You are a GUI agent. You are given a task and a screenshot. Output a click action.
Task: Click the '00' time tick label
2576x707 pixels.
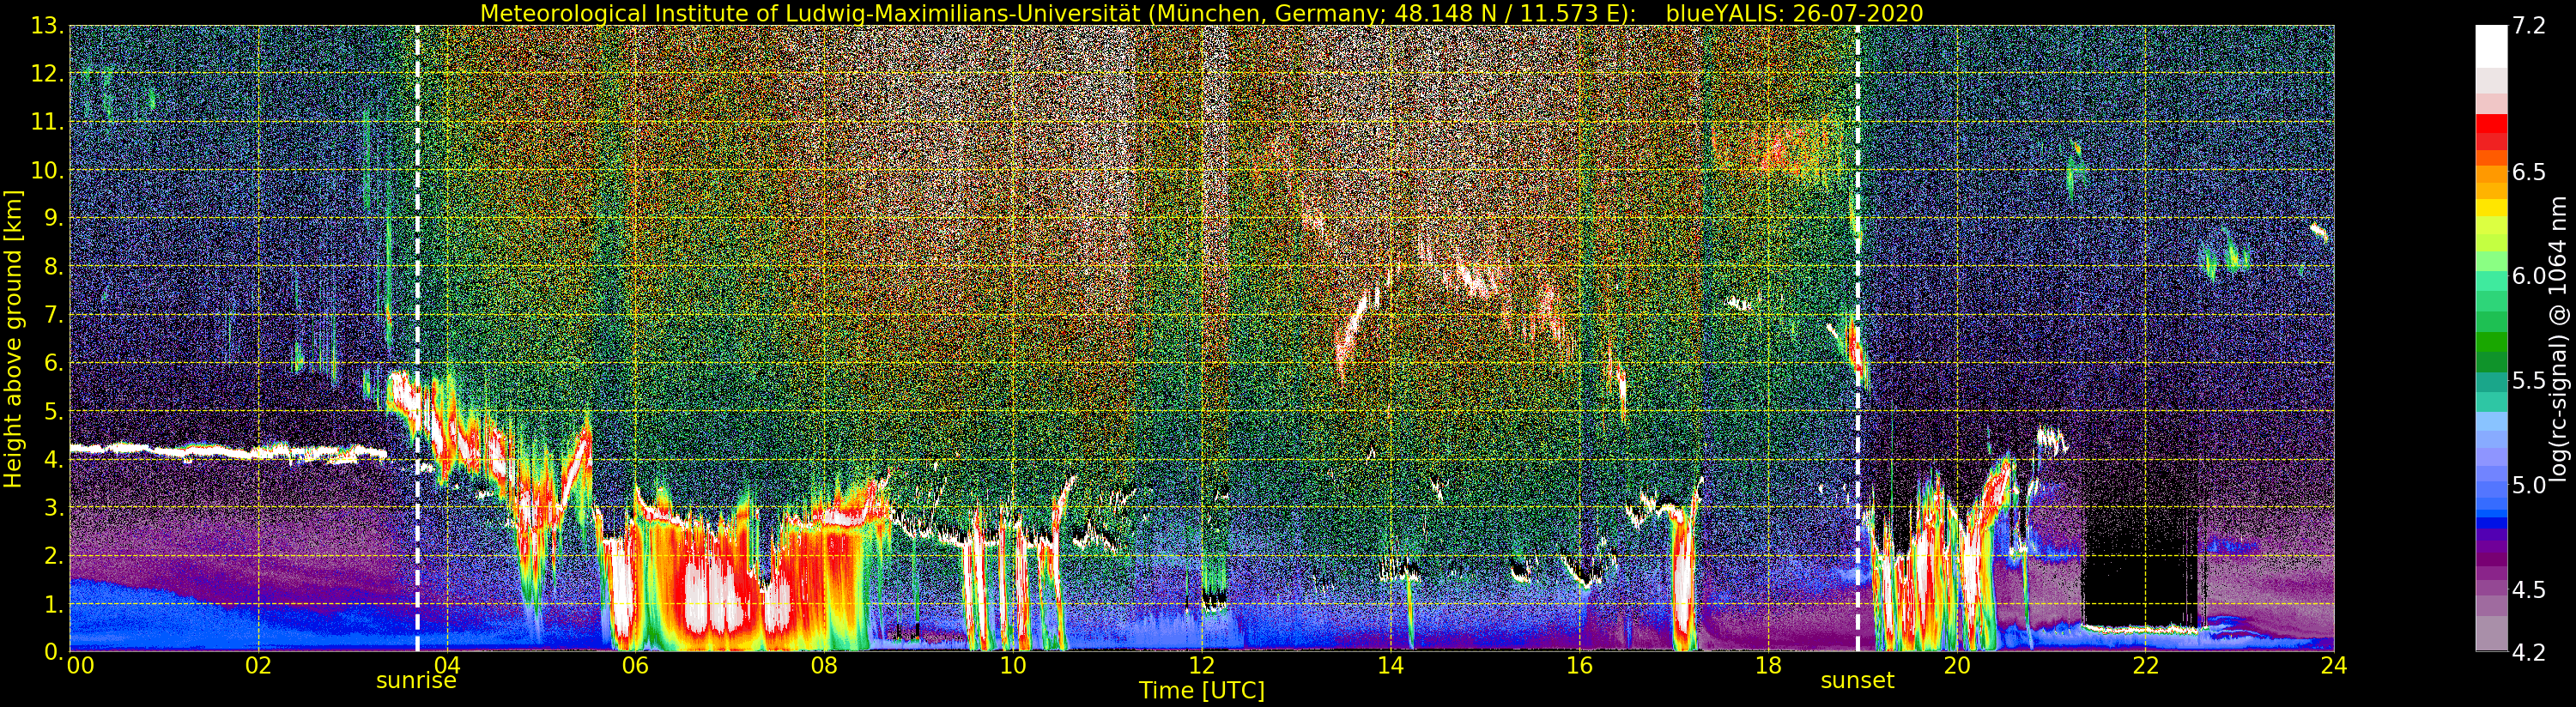point(80,666)
